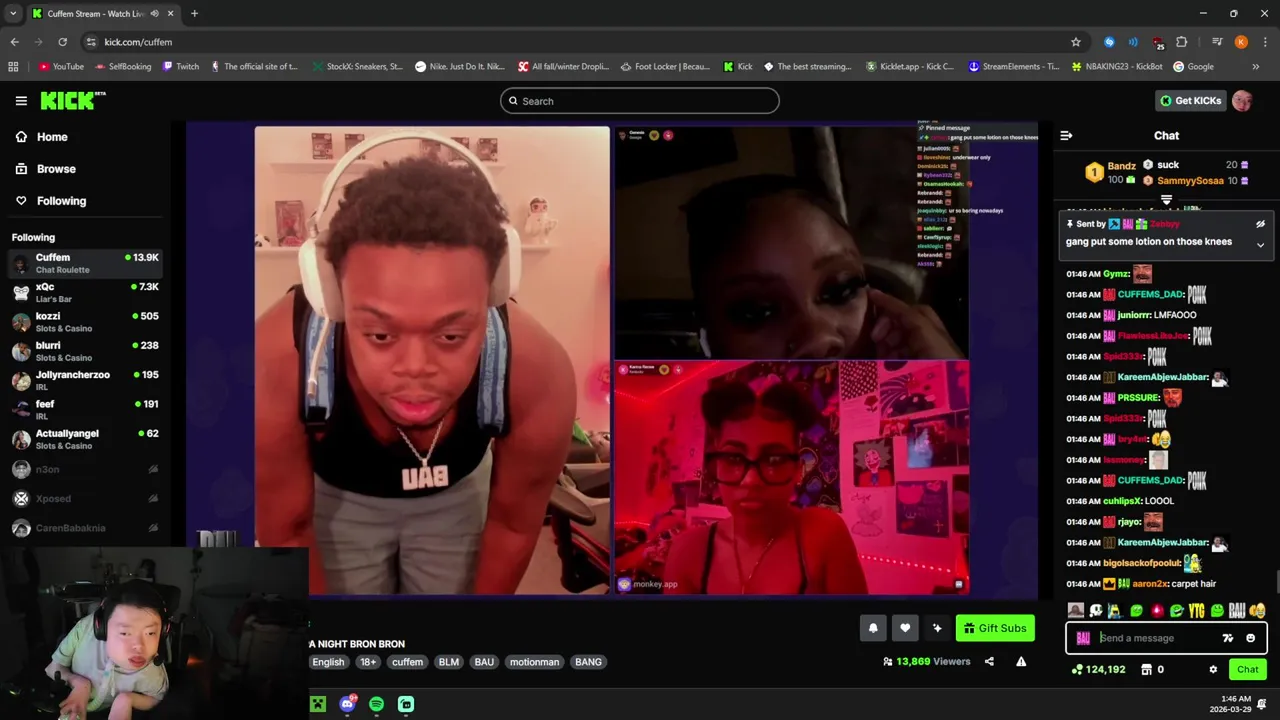Image resolution: width=1280 pixels, height=720 pixels.
Task: Open the emoji picker in chat input
Action: pos(1250,638)
